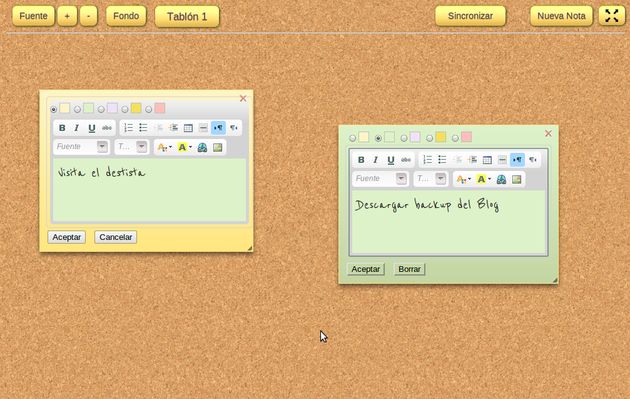The height and width of the screenshot is (399, 630).
Task: Set left-to-right direction in Descargar backup note
Action: coord(518,160)
